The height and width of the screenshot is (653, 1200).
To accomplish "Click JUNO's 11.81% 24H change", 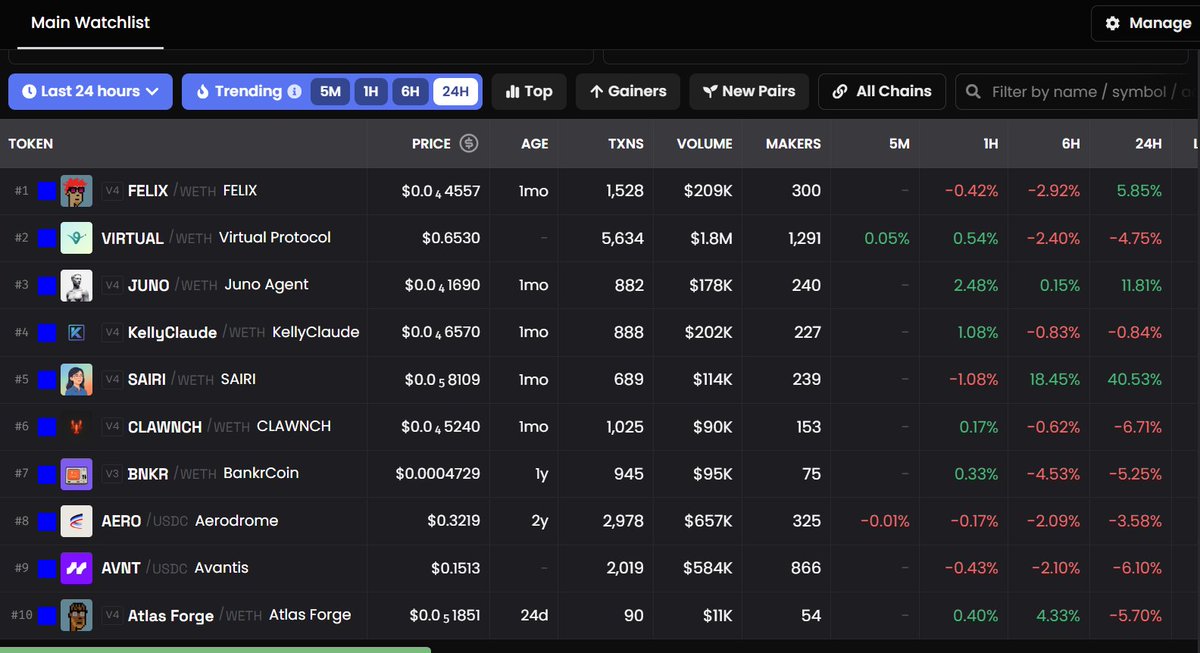I will [1141, 285].
